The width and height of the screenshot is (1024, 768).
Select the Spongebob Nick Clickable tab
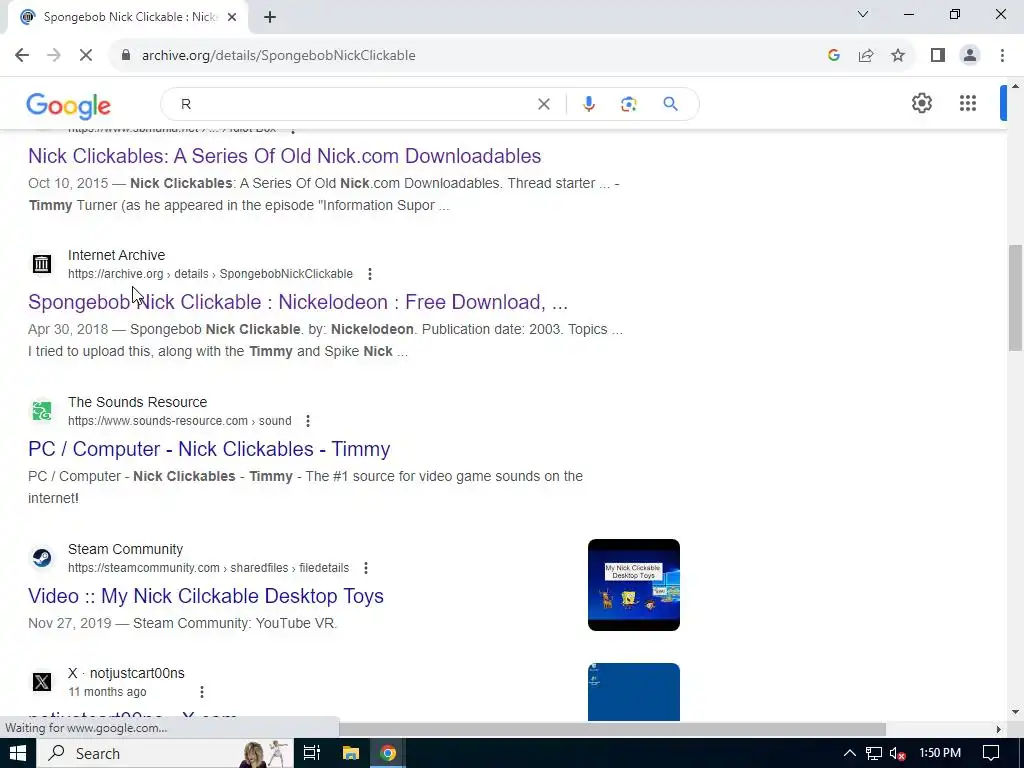click(128, 18)
